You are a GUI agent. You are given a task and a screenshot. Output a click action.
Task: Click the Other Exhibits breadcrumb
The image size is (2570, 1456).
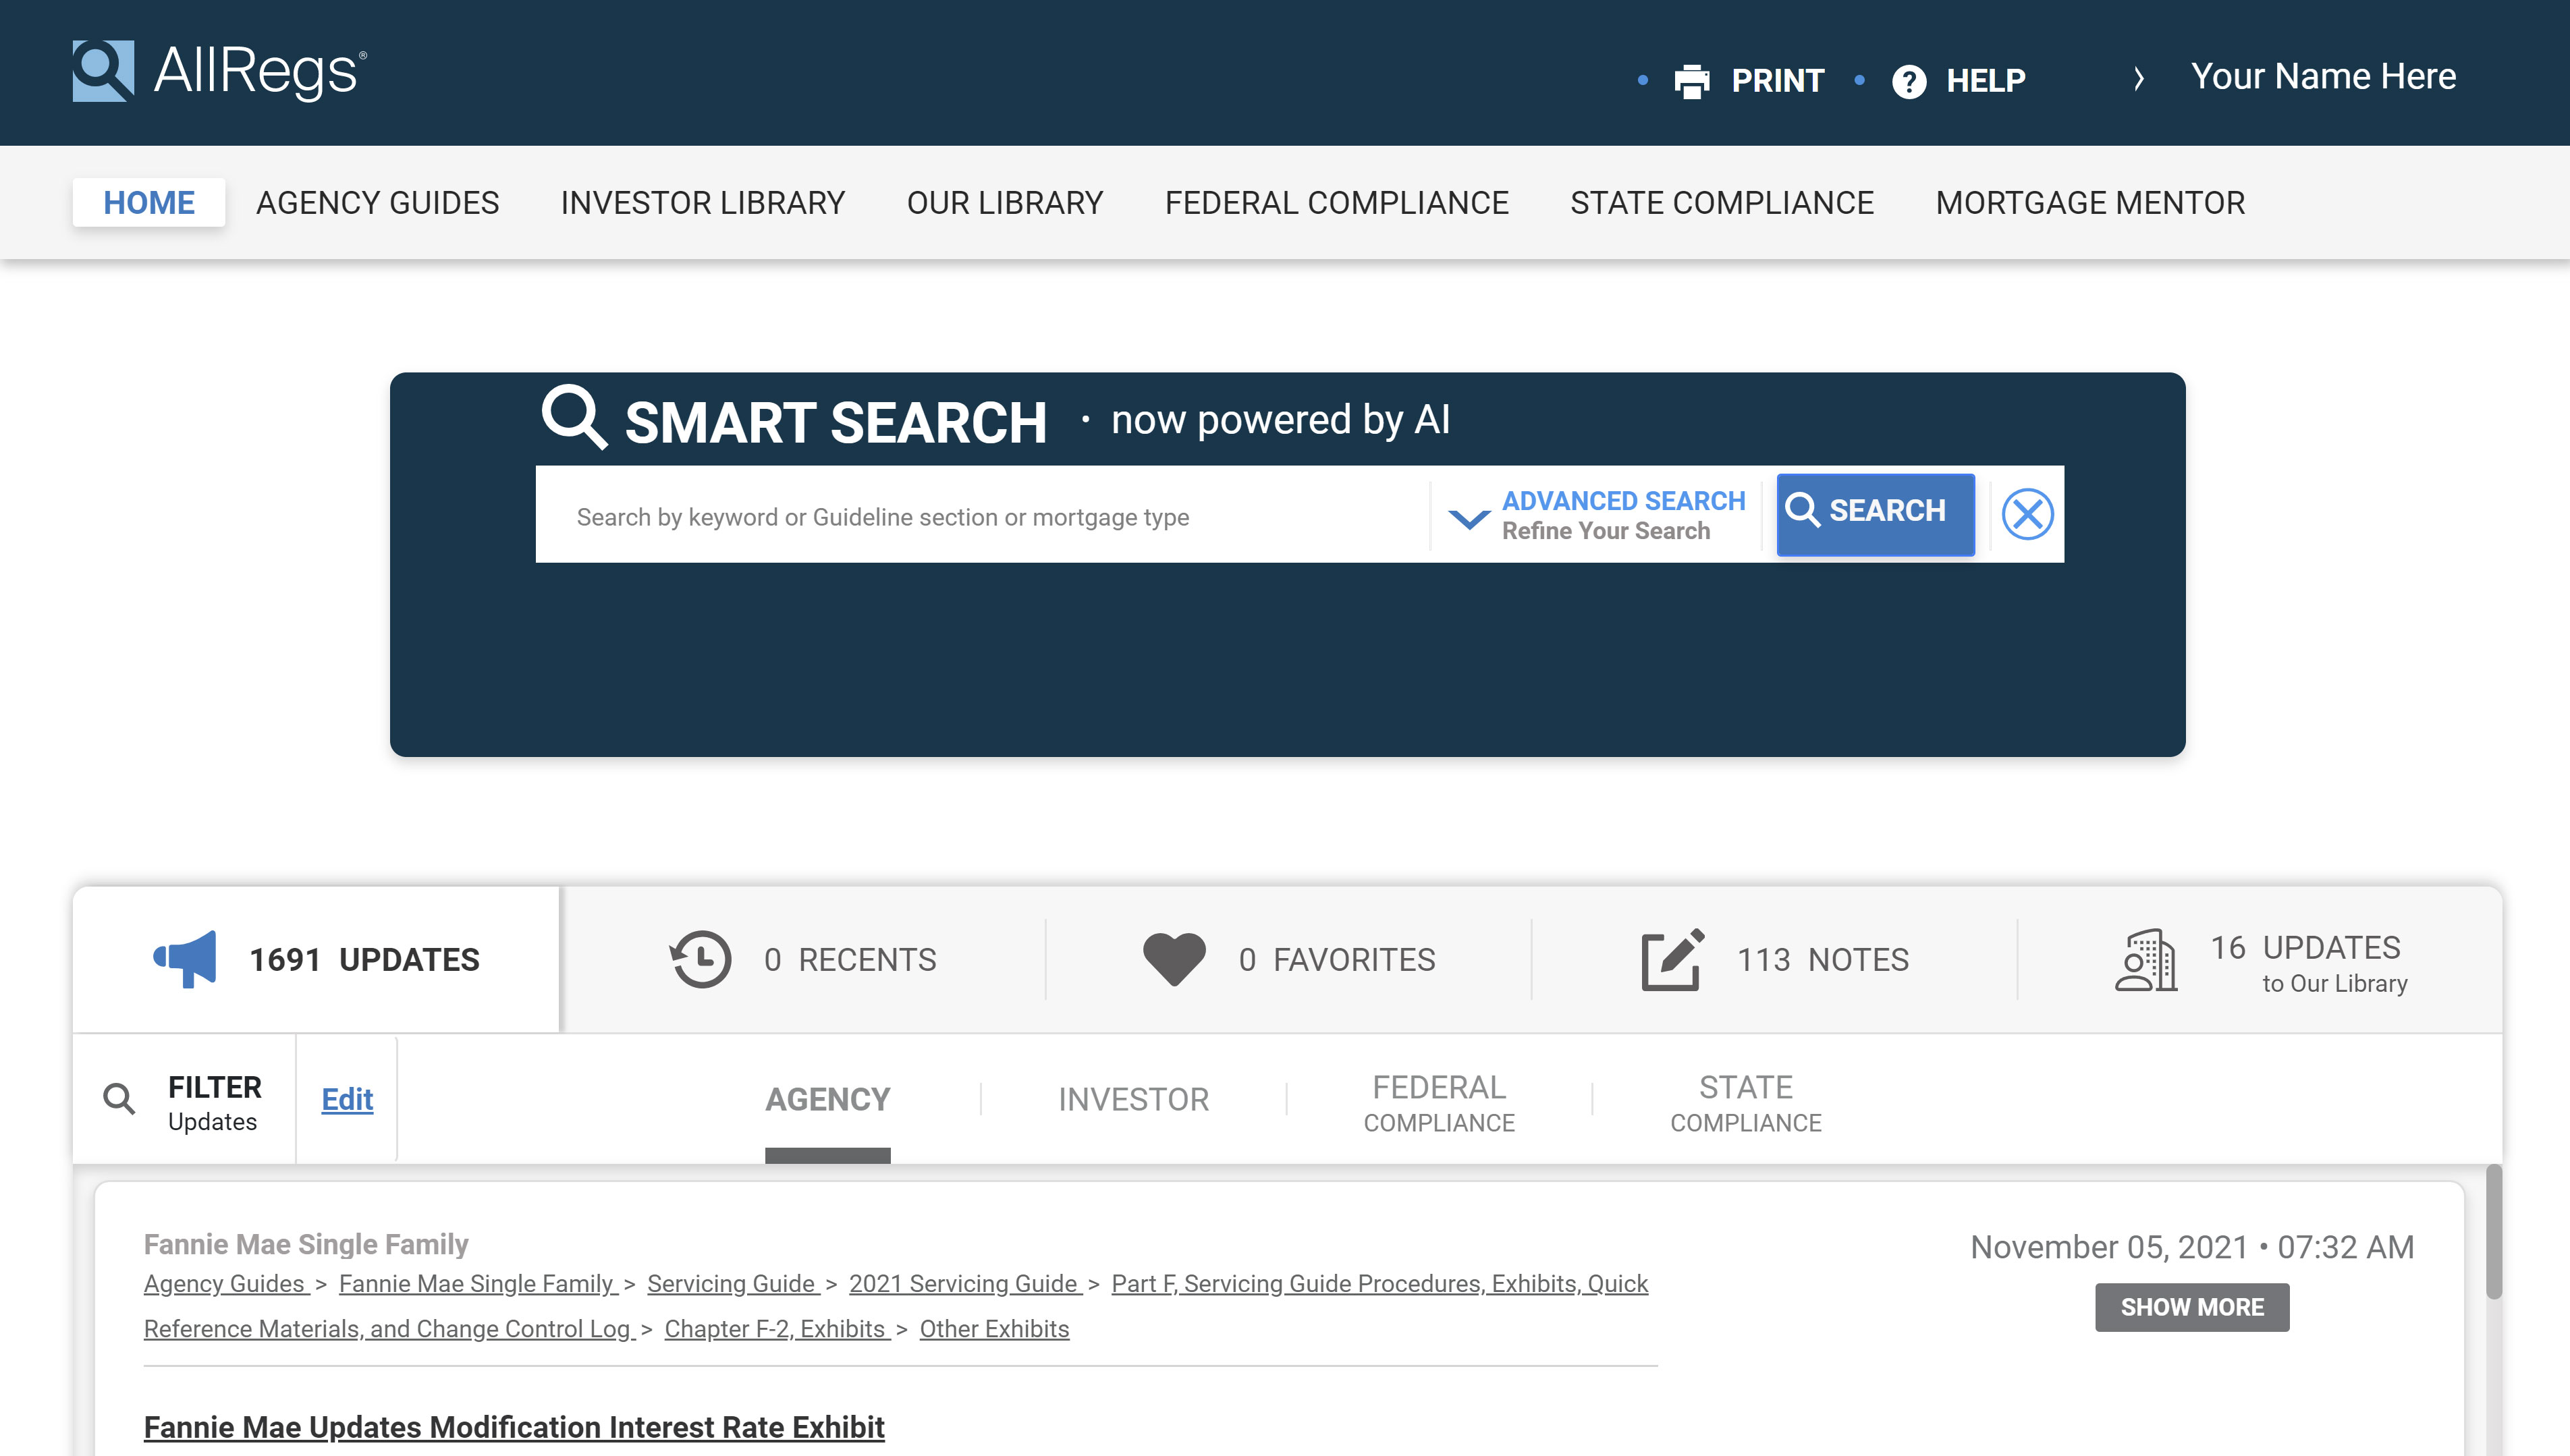(994, 1329)
